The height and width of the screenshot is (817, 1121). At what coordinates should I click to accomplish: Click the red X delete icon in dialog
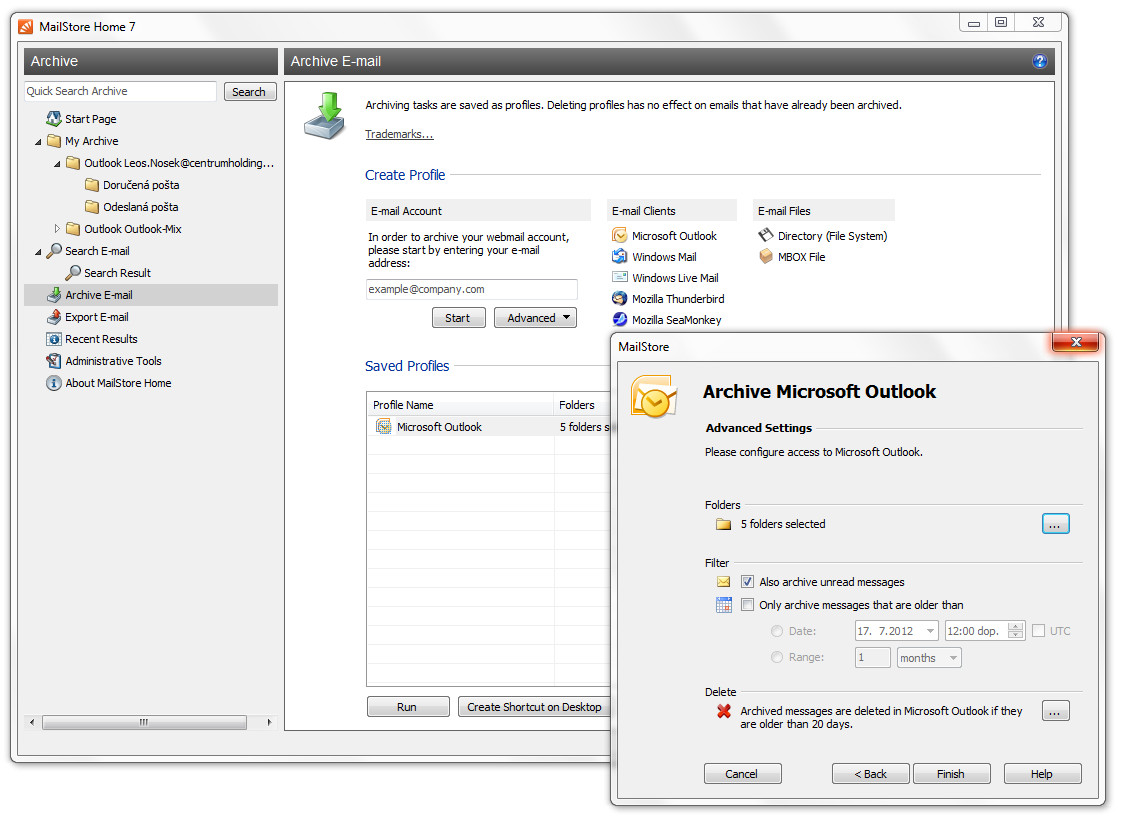pos(724,711)
